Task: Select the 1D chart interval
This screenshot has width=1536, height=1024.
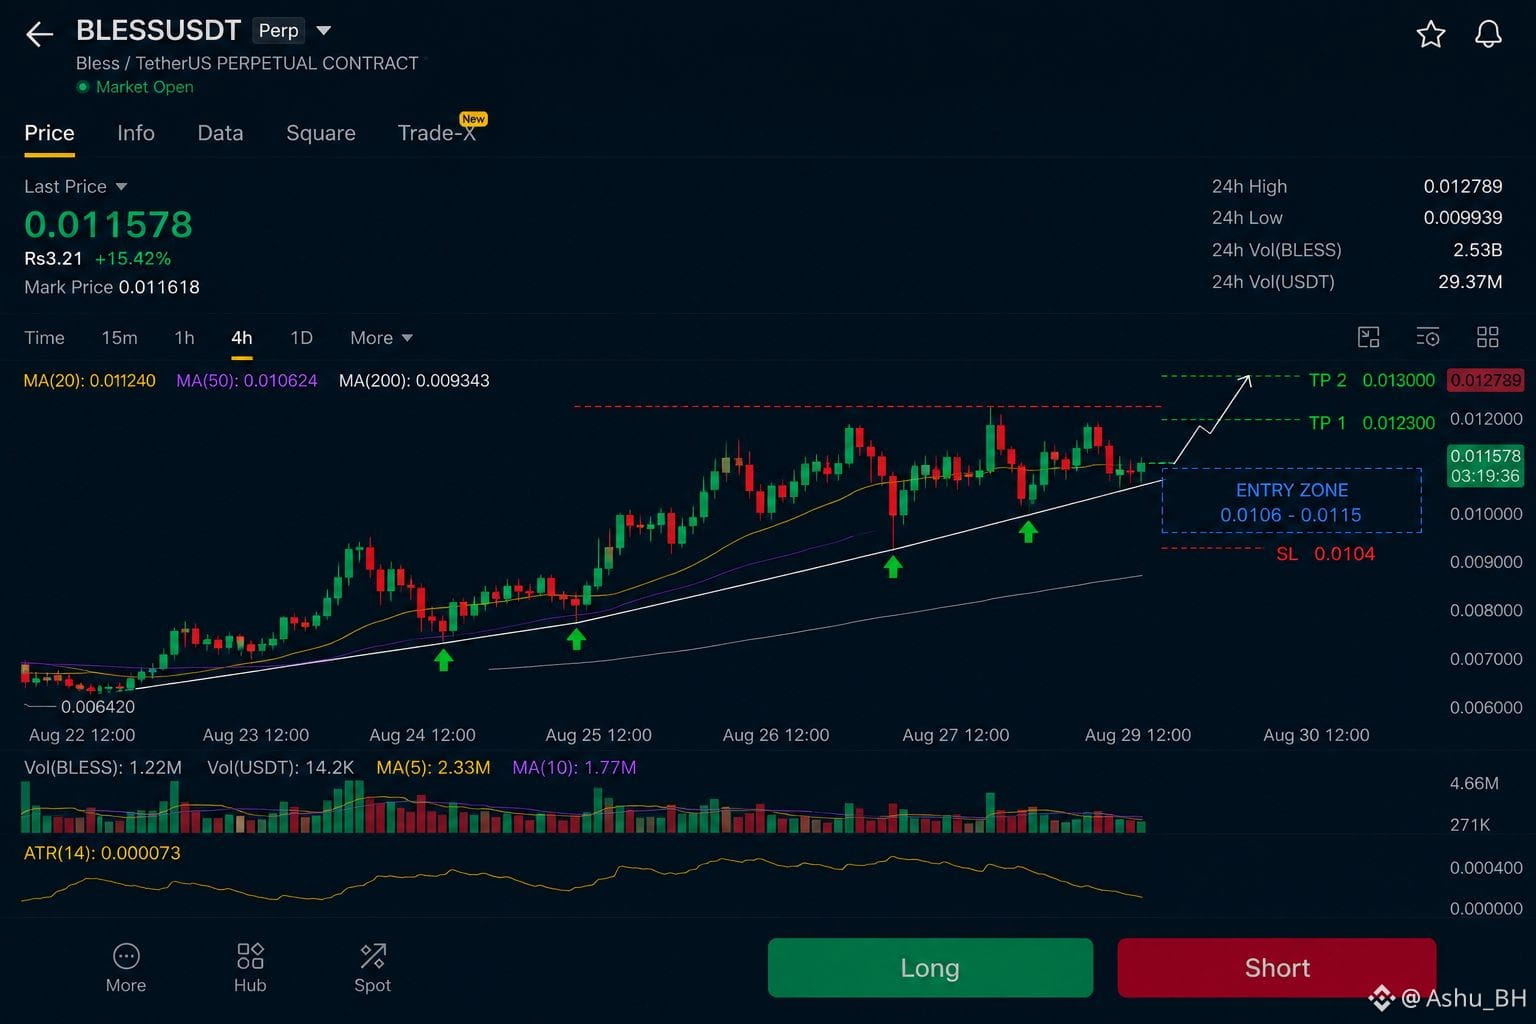Action: click(301, 338)
